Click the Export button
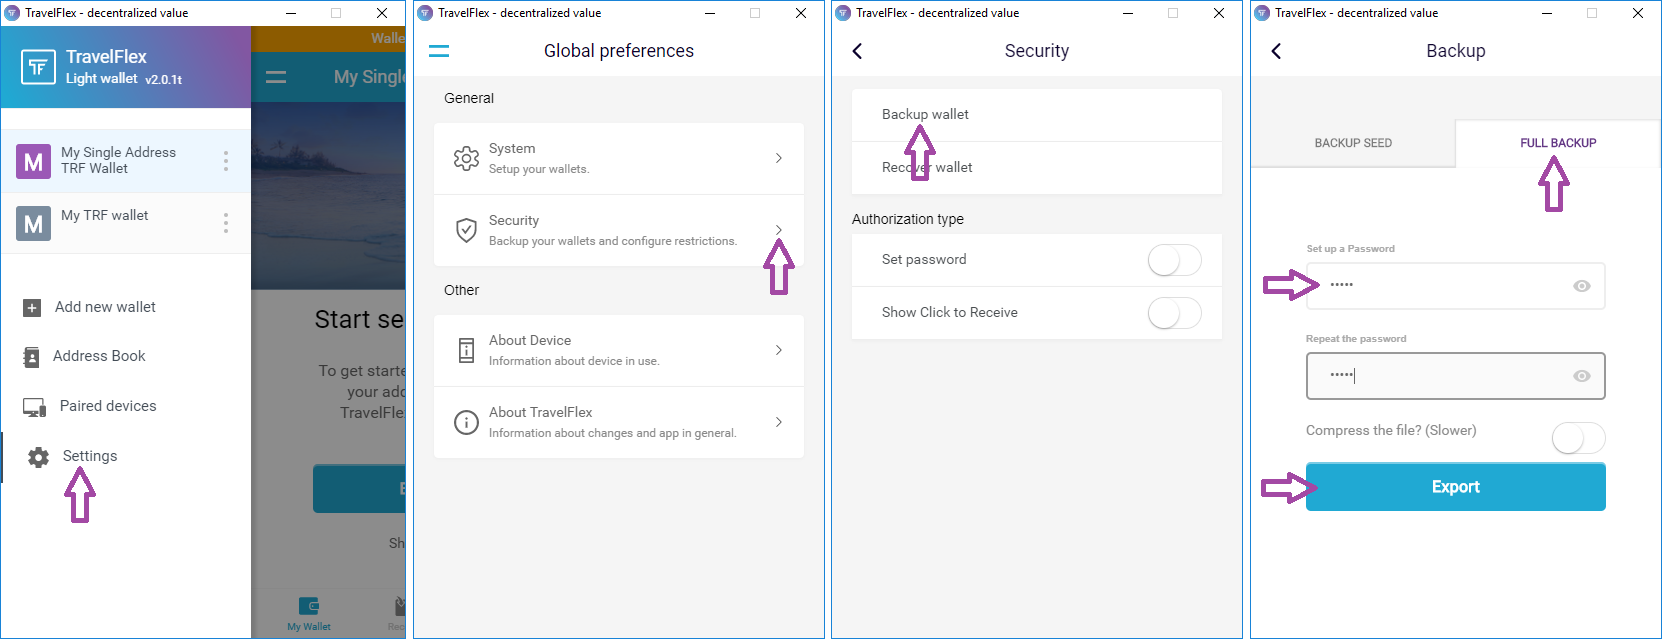 coord(1455,487)
